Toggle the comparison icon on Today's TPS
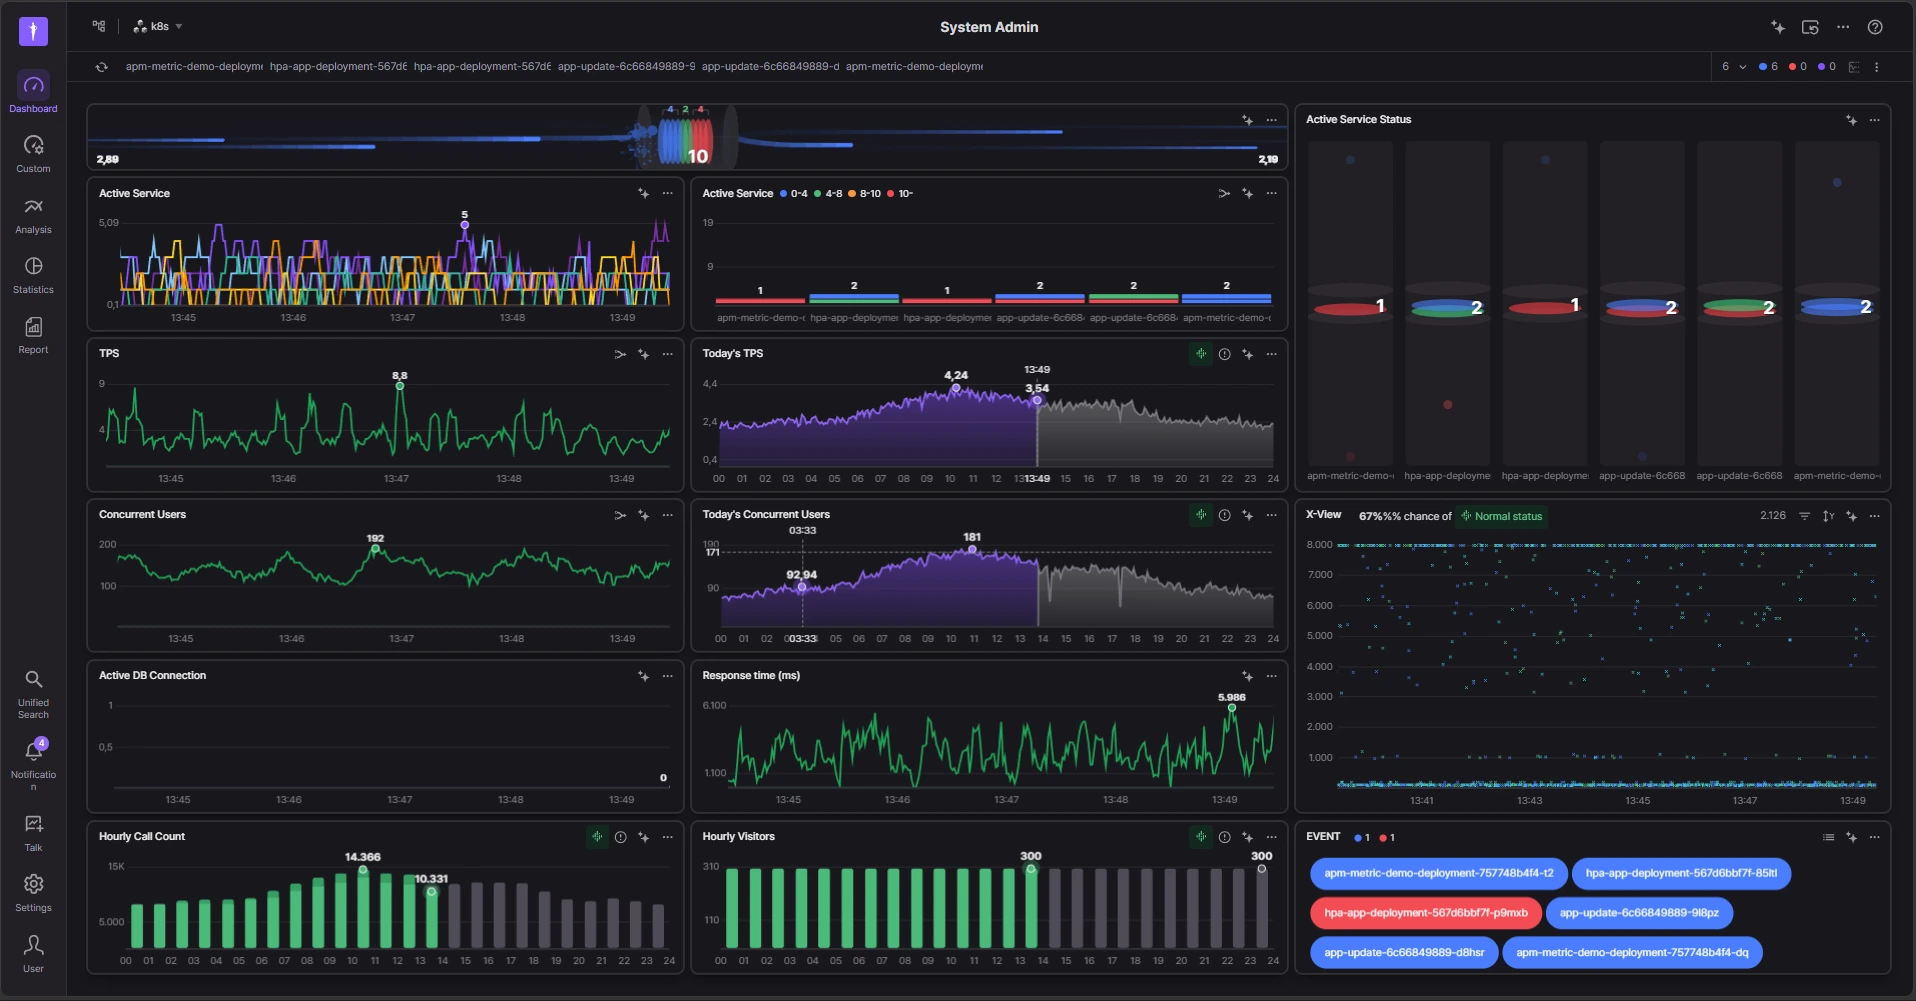 1201,354
